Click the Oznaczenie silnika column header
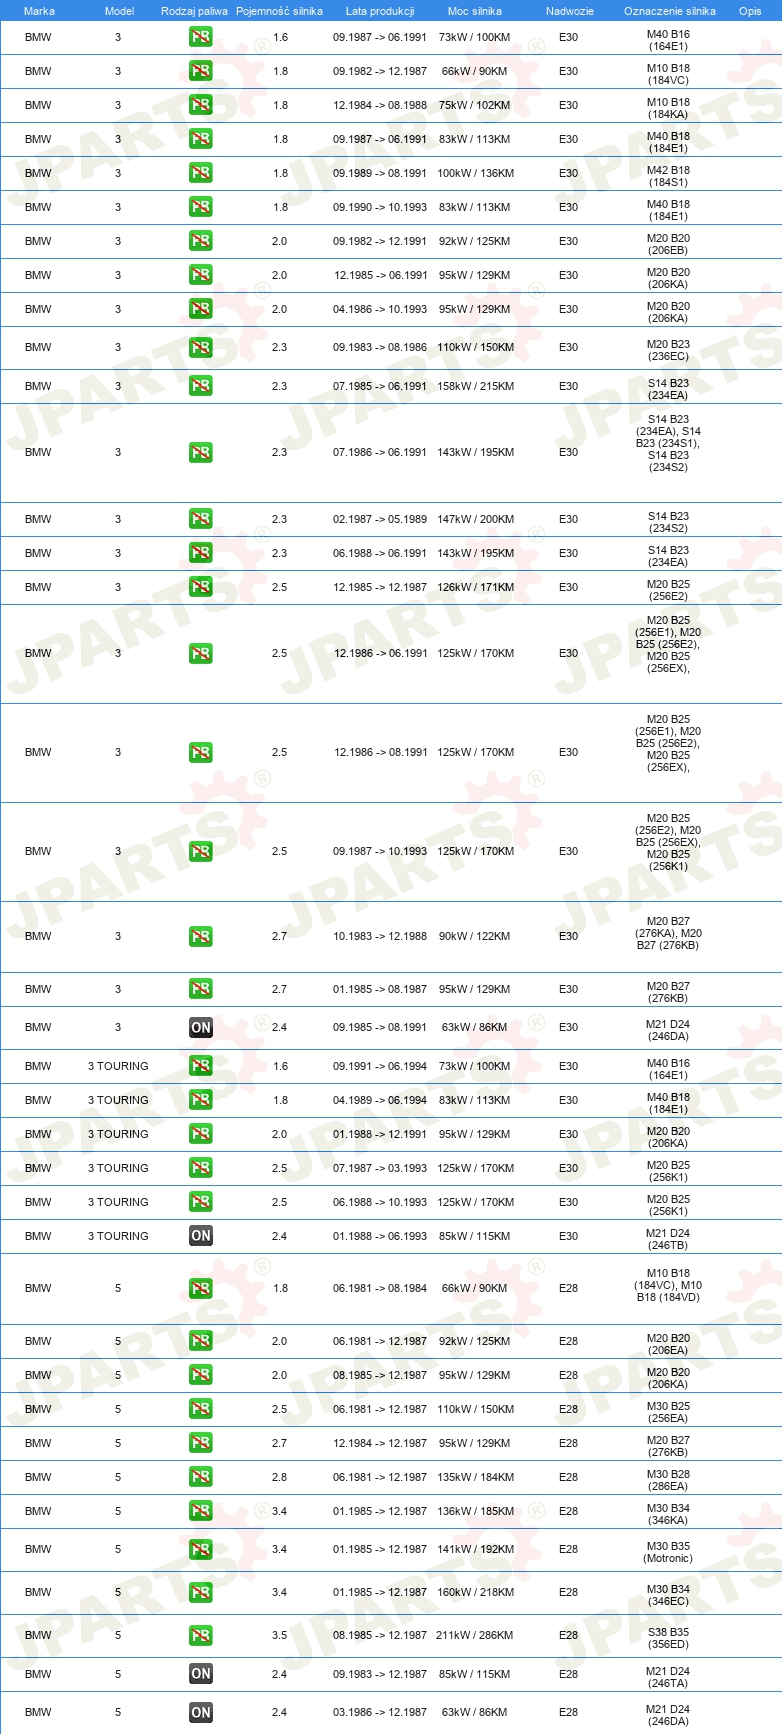This screenshot has height=1734, width=782. pyautogui.click(x=670, y=11)
